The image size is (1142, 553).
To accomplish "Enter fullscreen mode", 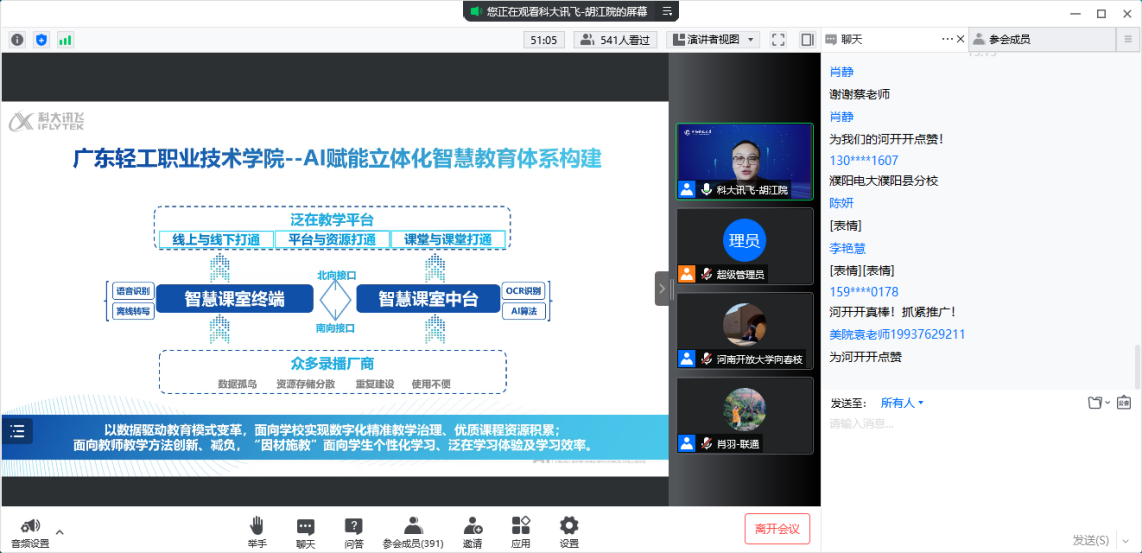I will click(778, 40).
